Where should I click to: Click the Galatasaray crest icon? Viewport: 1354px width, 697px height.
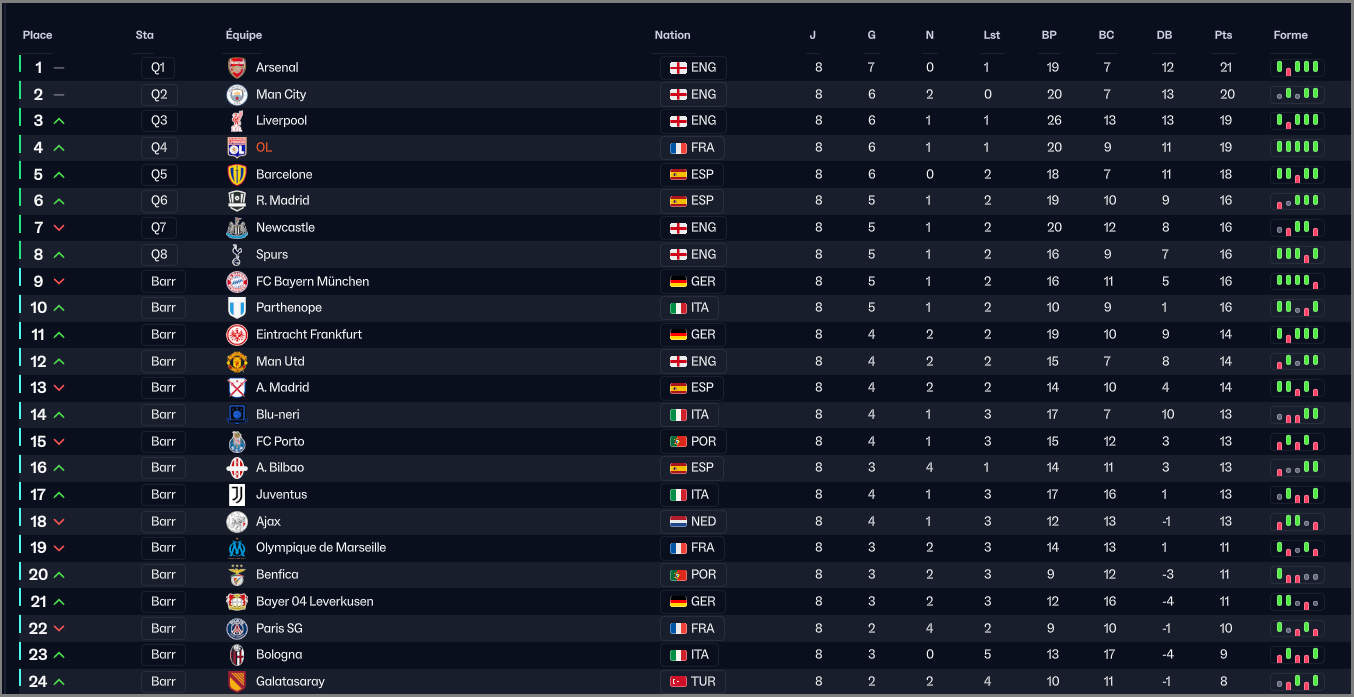pos(237,682)
